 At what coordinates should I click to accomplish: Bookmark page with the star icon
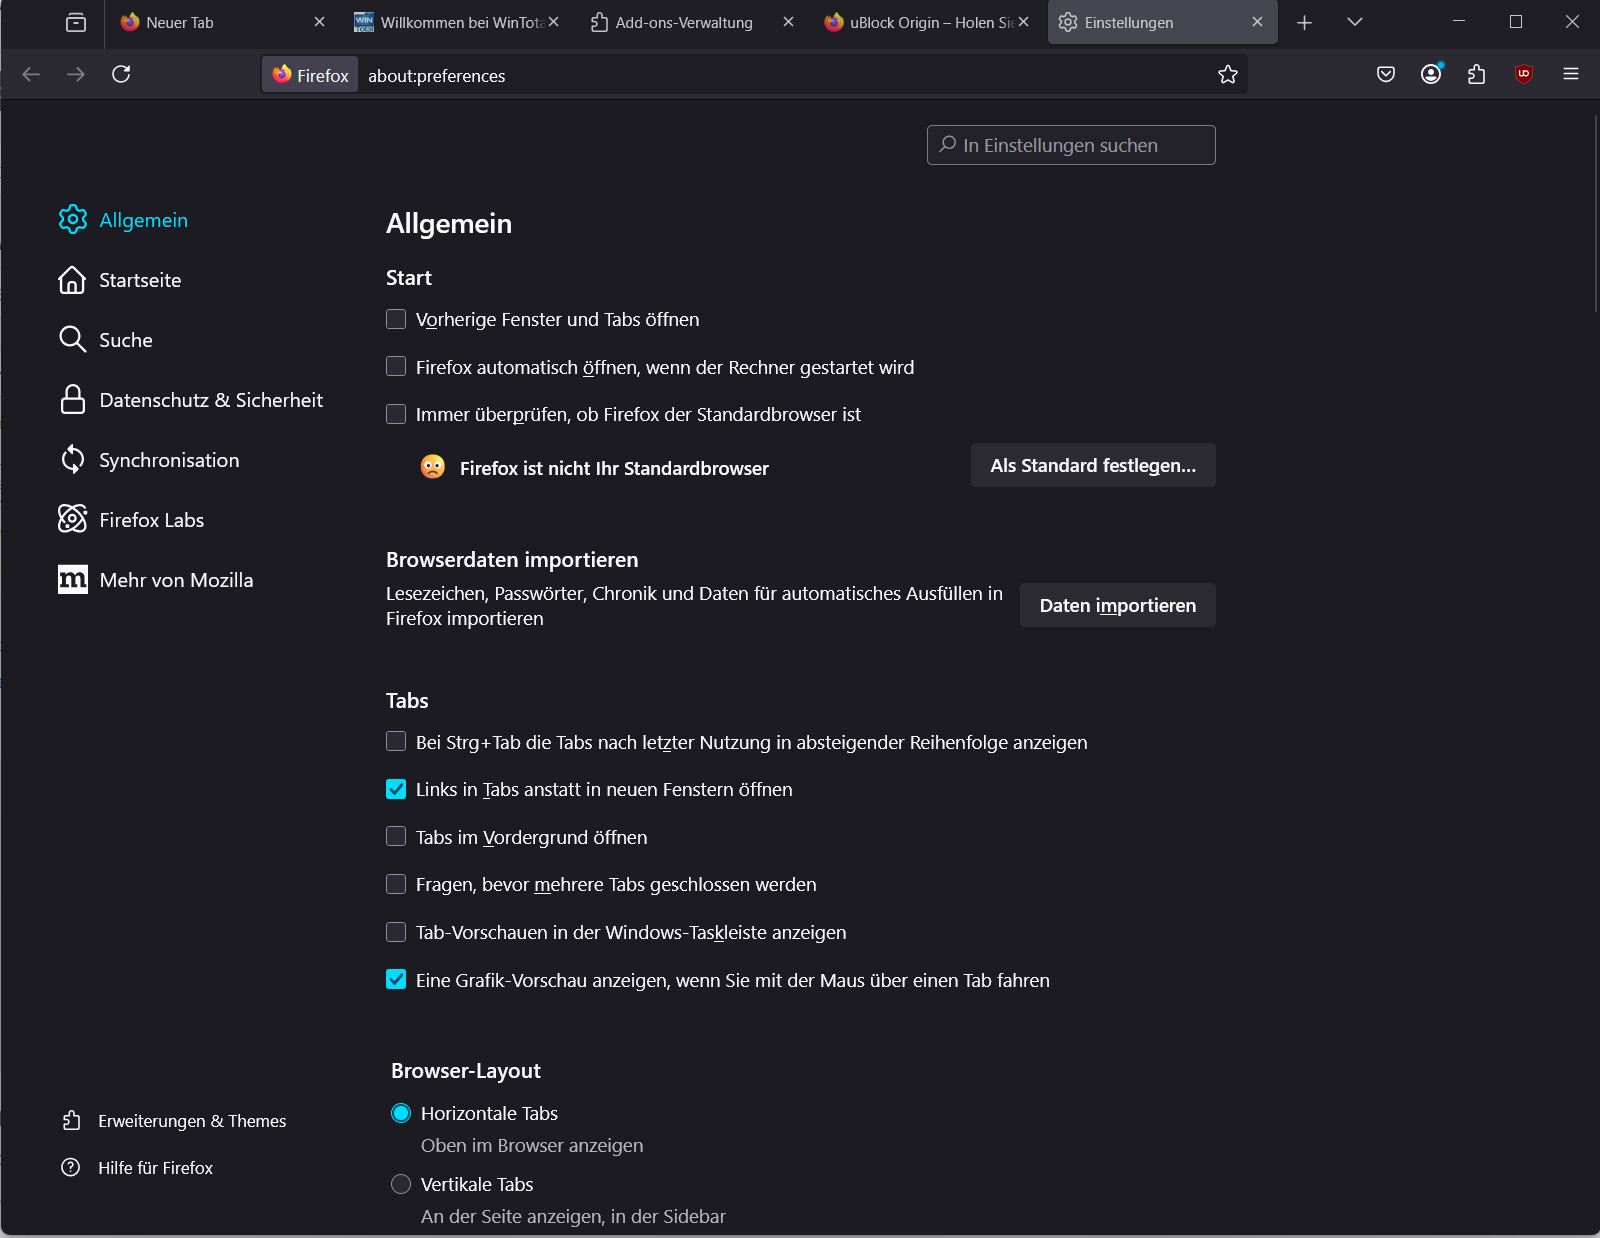(1228, 75)
